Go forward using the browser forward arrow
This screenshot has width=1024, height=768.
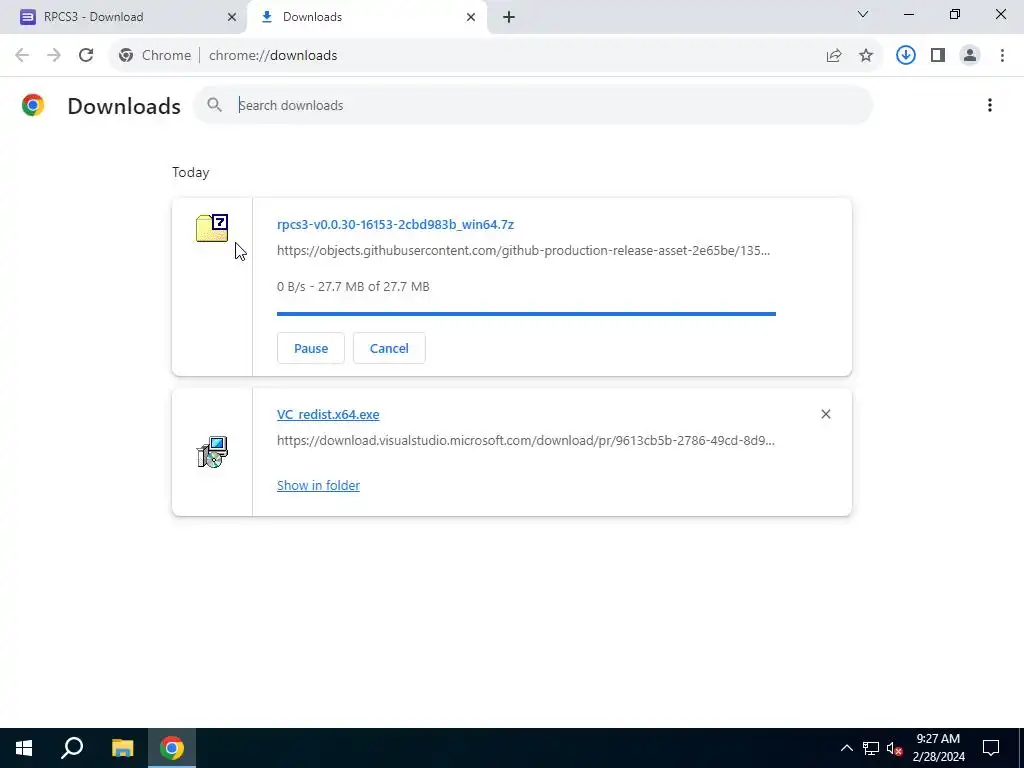54,56
